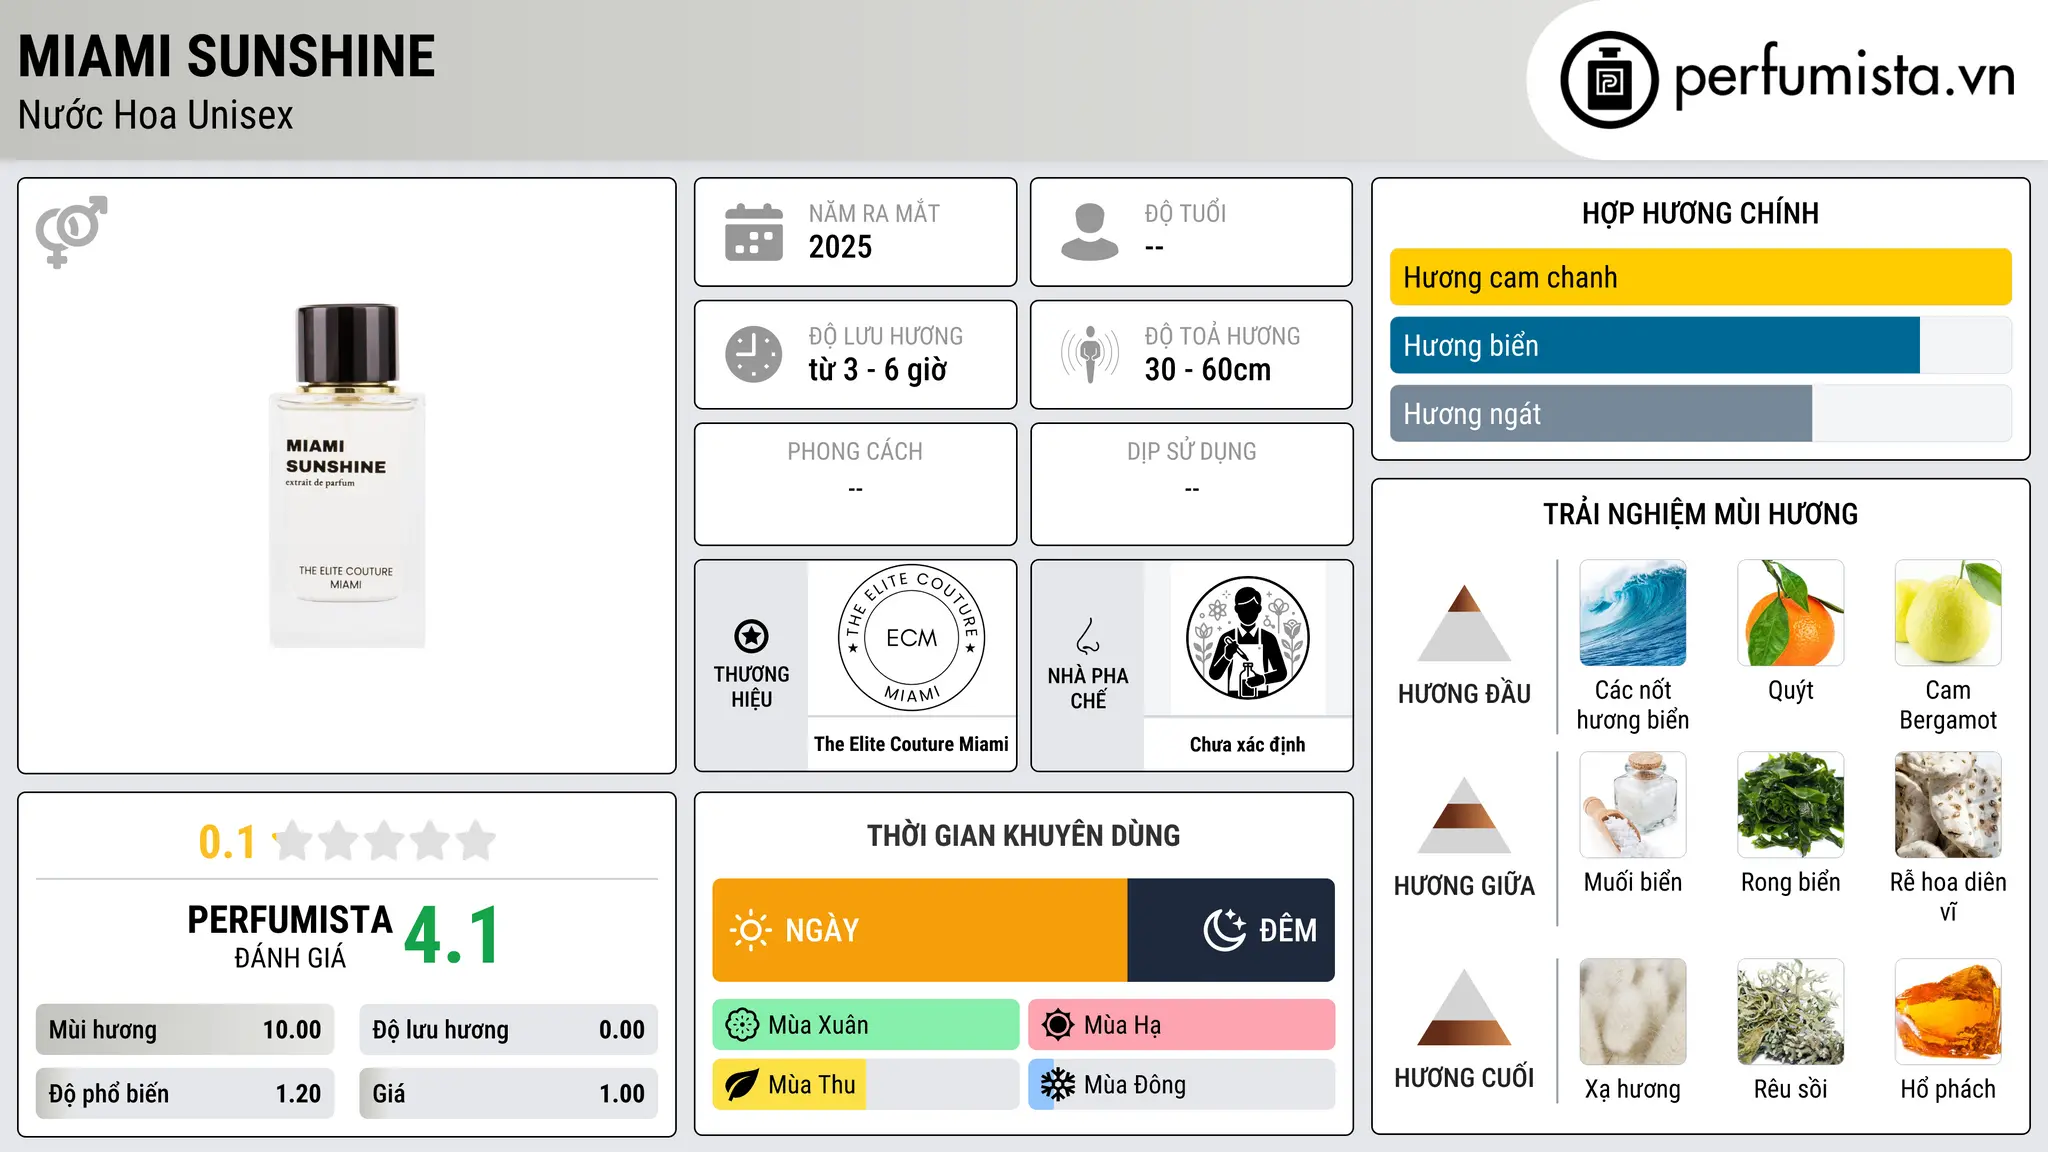2048x1152 pixels.
Task: Click the person icon beside Độ tuổi
Action: (x=1090, y=232)
